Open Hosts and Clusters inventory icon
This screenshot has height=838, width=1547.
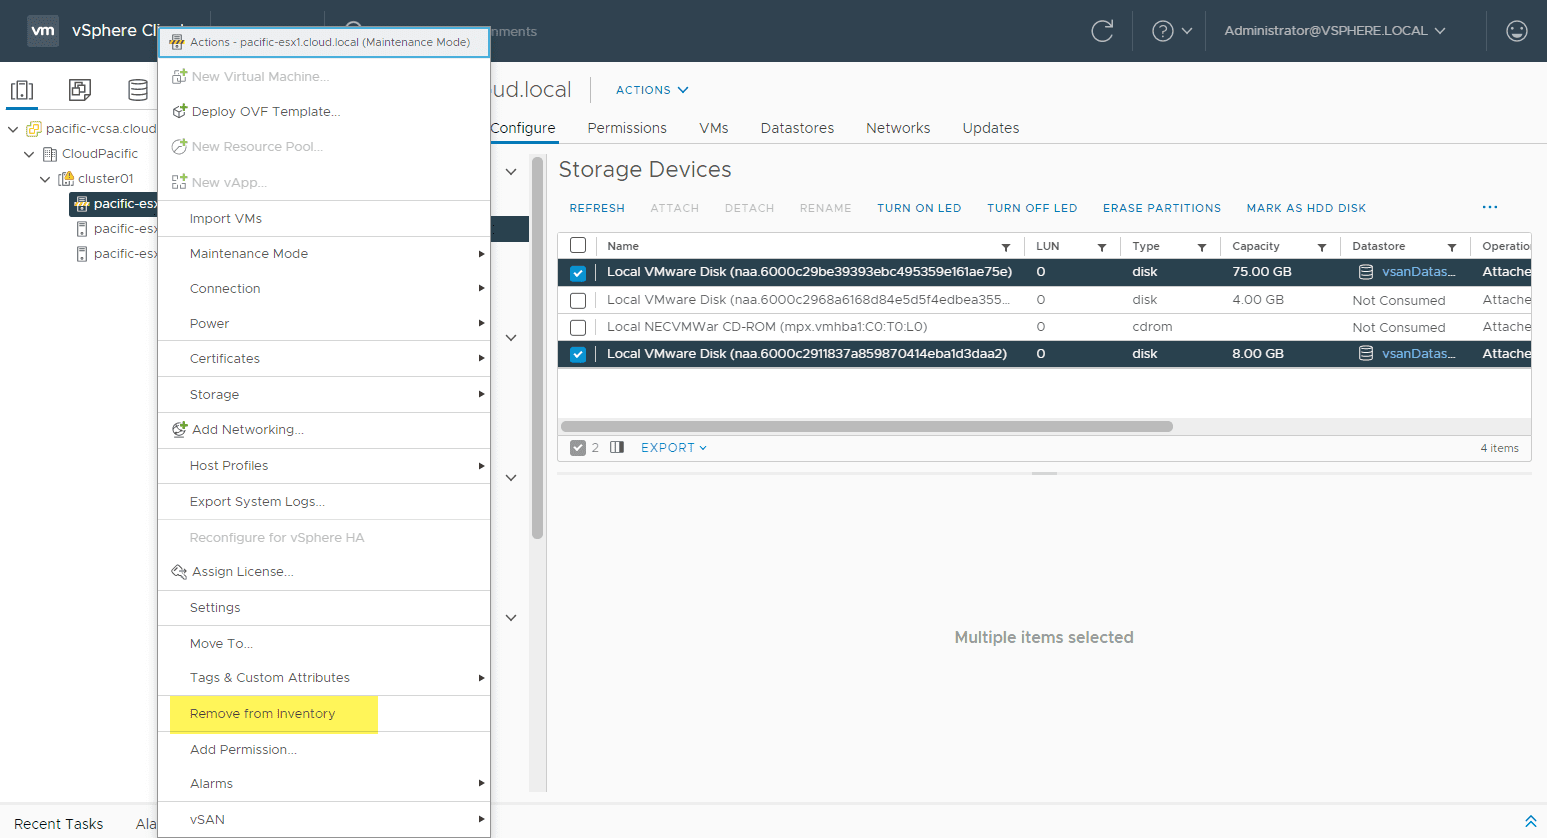click(x=22, y=90)
